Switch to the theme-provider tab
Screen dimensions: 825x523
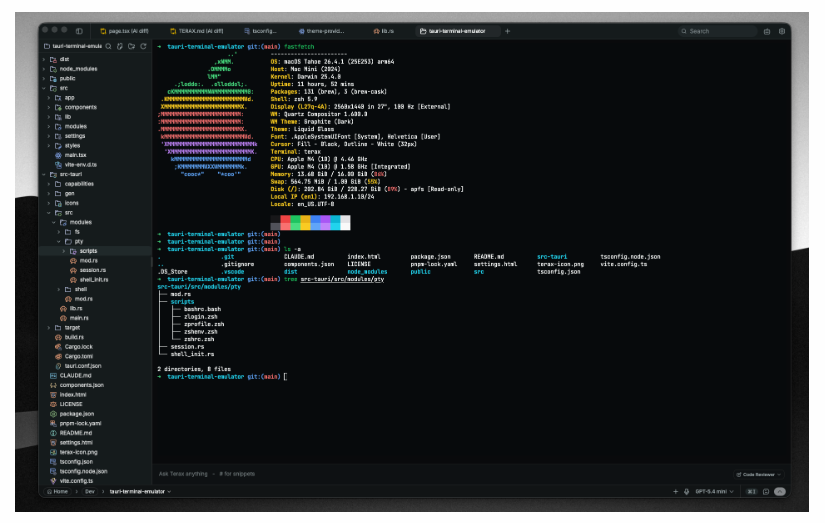click(321, 31)
